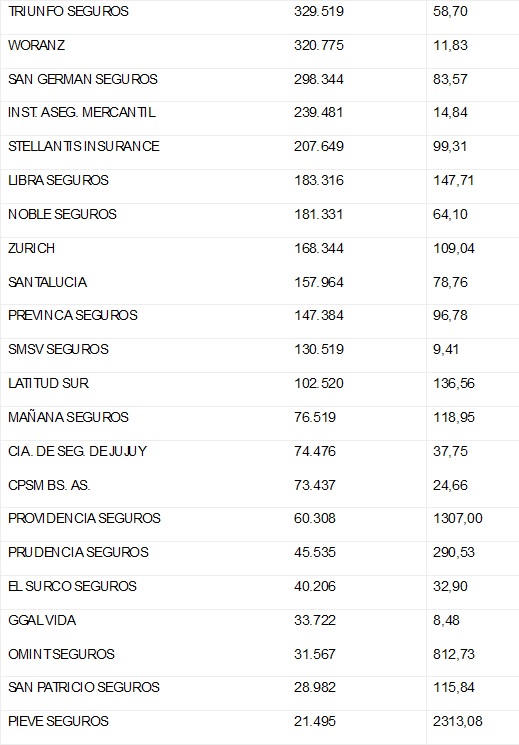Click EL SURCO SEGUROS amount 40.206

pyautogui.click(x=315, y=586)
